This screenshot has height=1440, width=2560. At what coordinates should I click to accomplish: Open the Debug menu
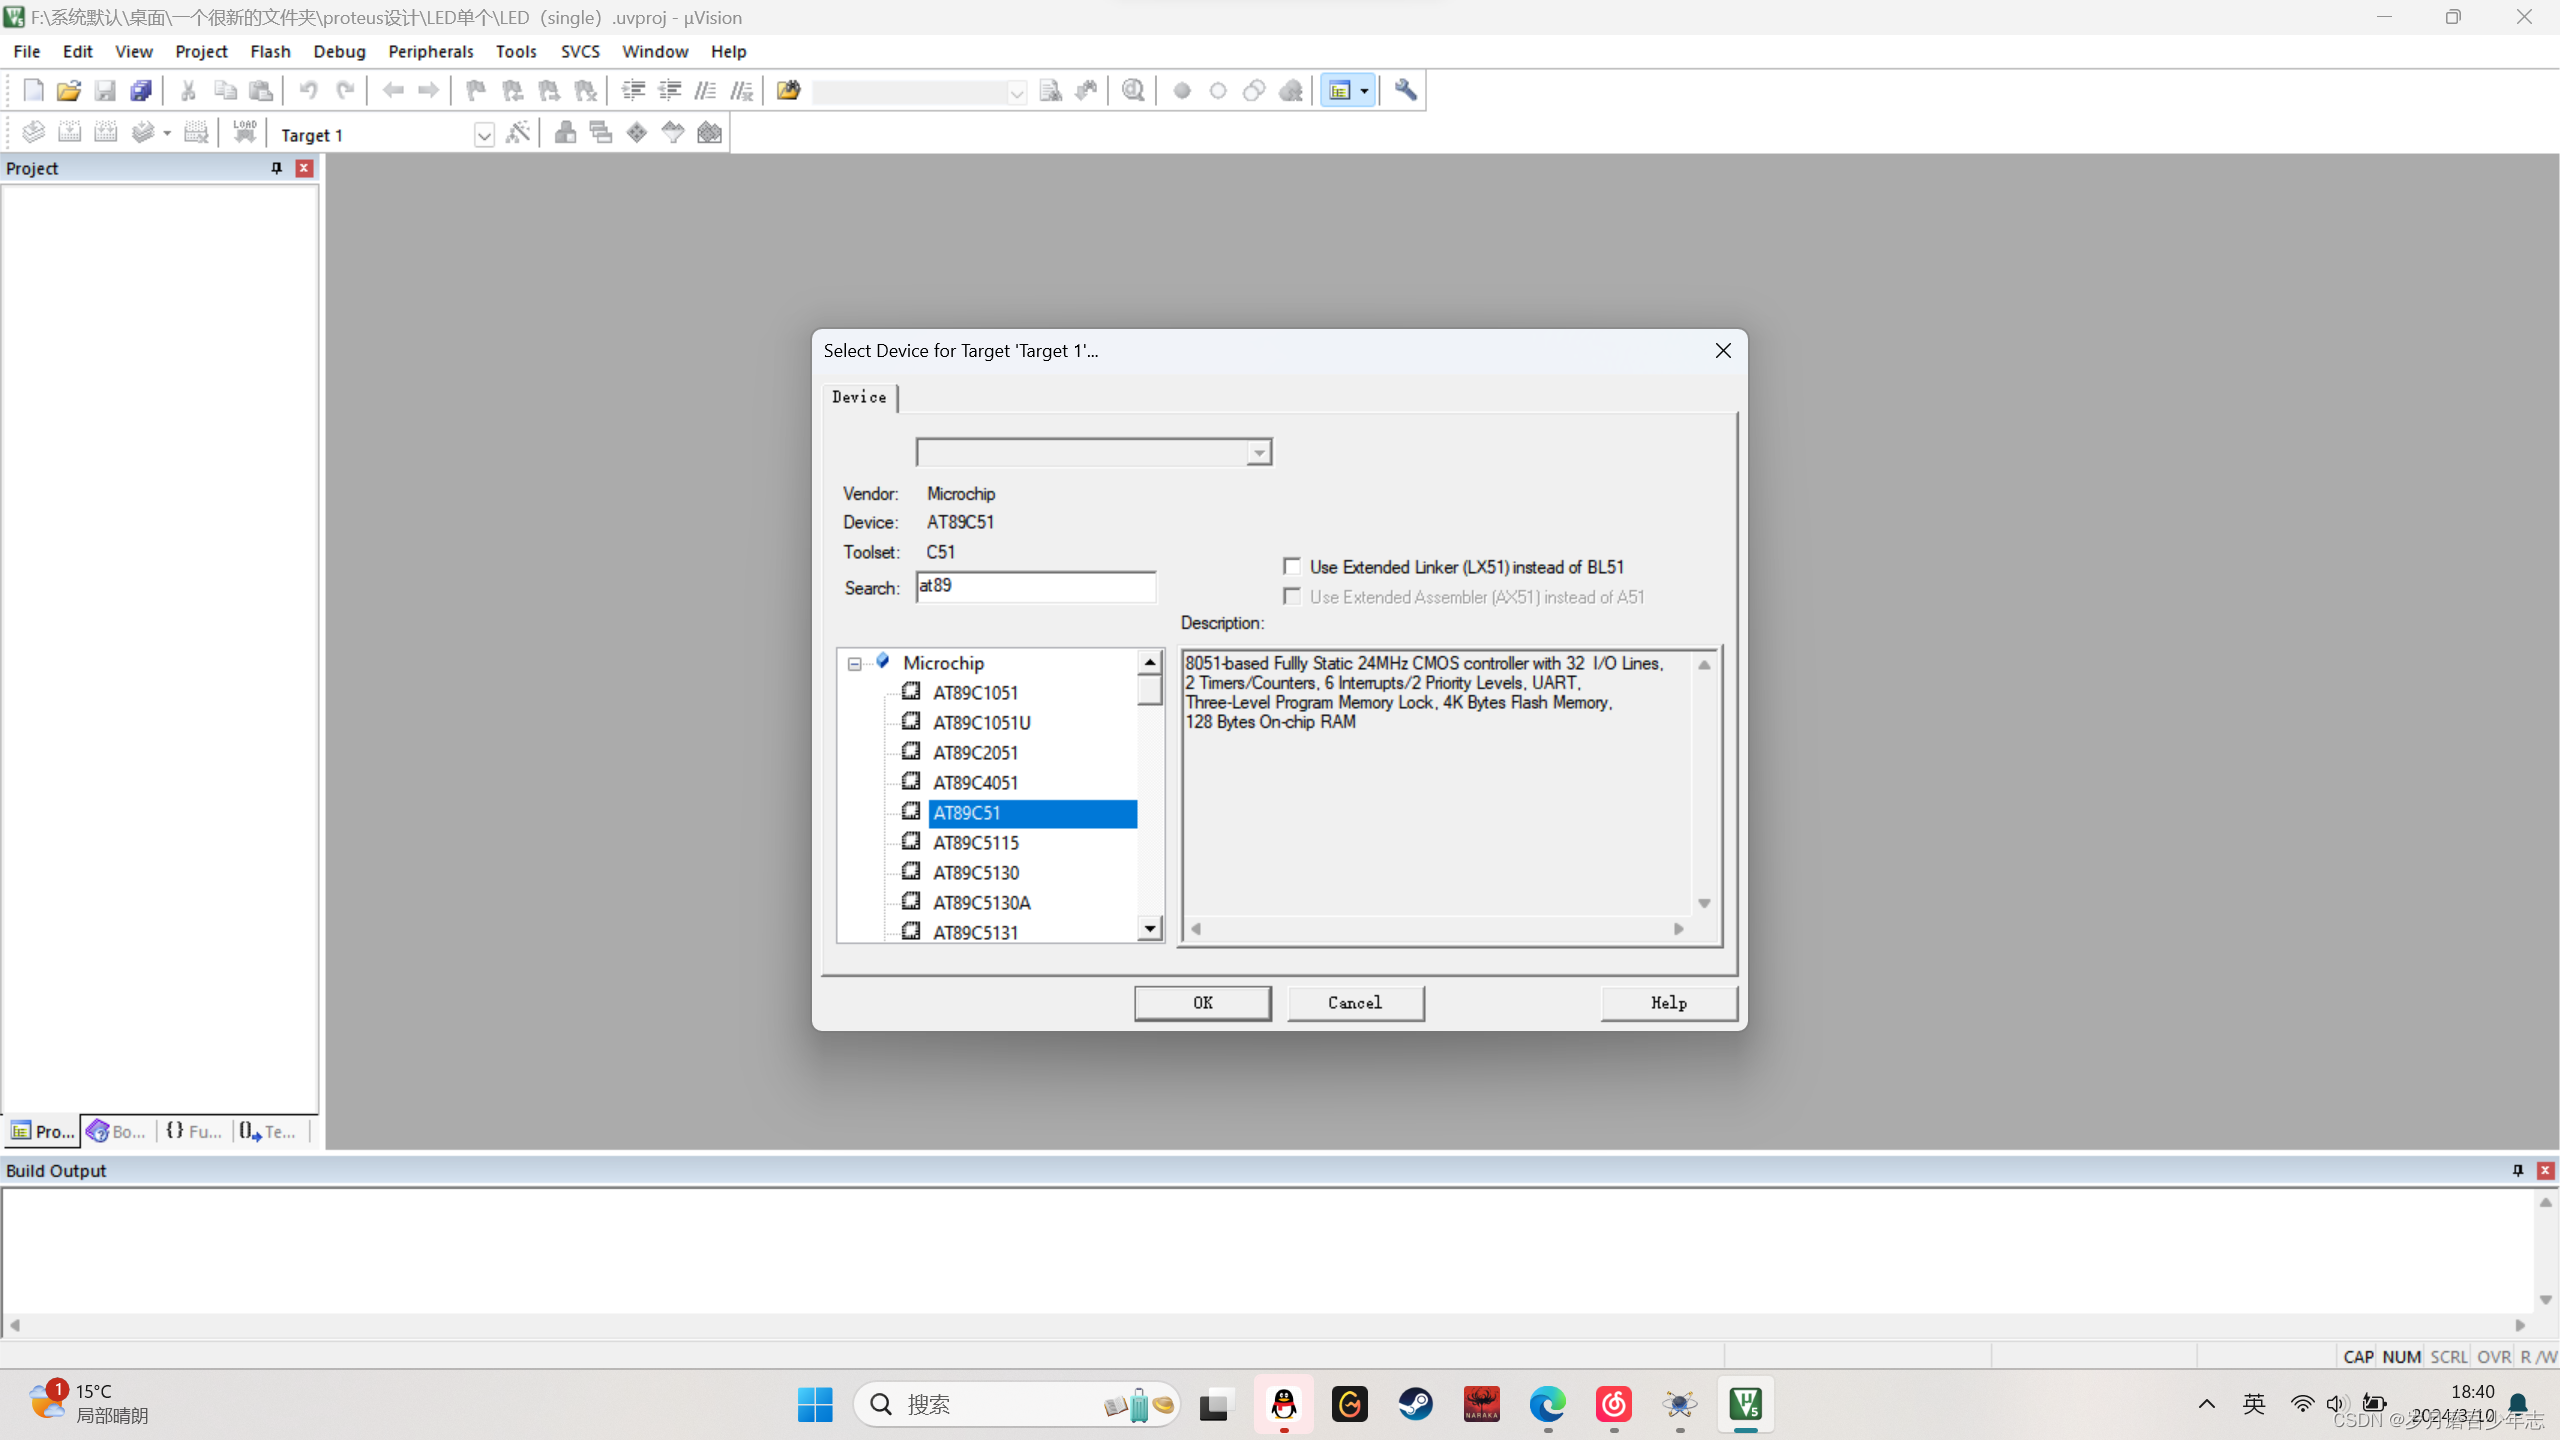point(339,51)
